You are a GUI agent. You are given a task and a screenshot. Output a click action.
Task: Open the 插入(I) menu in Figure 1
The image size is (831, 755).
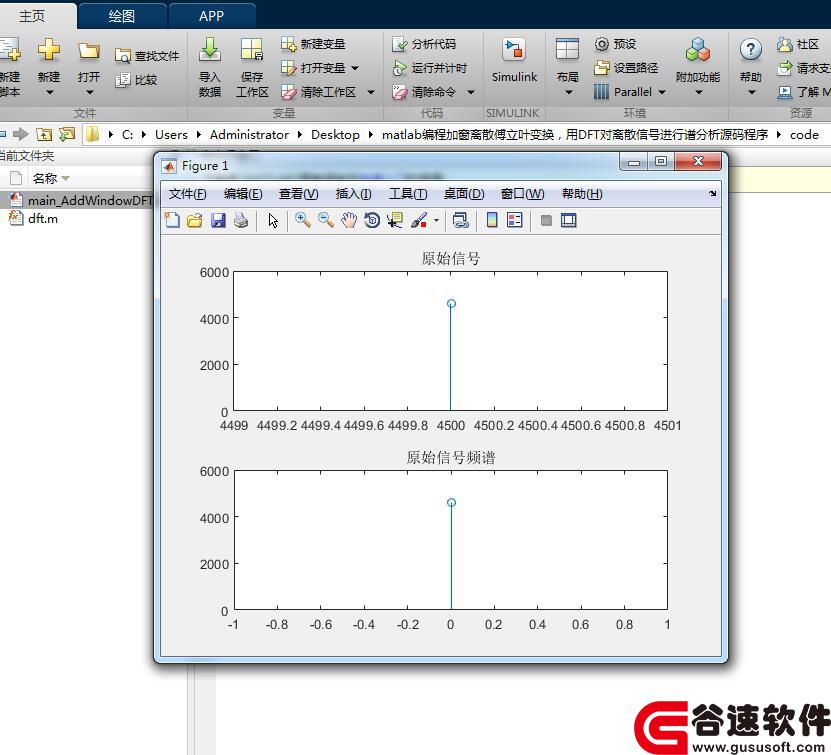[x=353, y=194]
